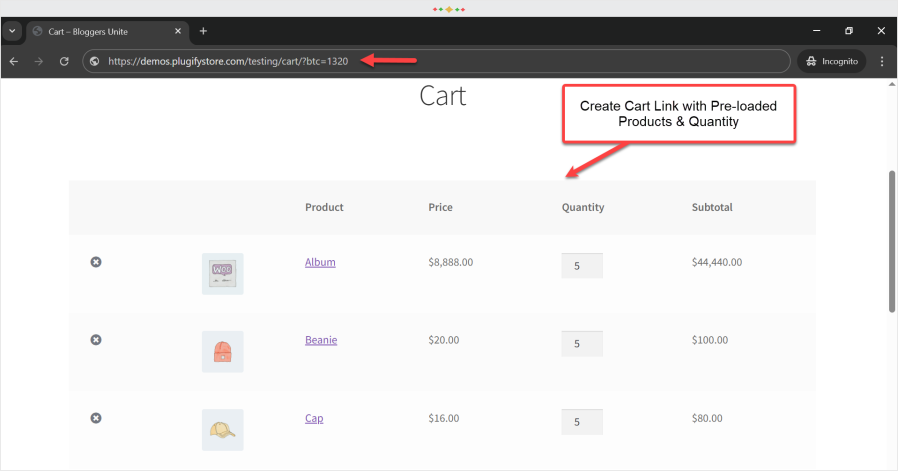Open the Beanie product link
This screenshot has width=898, height=471.
[321, 340]
